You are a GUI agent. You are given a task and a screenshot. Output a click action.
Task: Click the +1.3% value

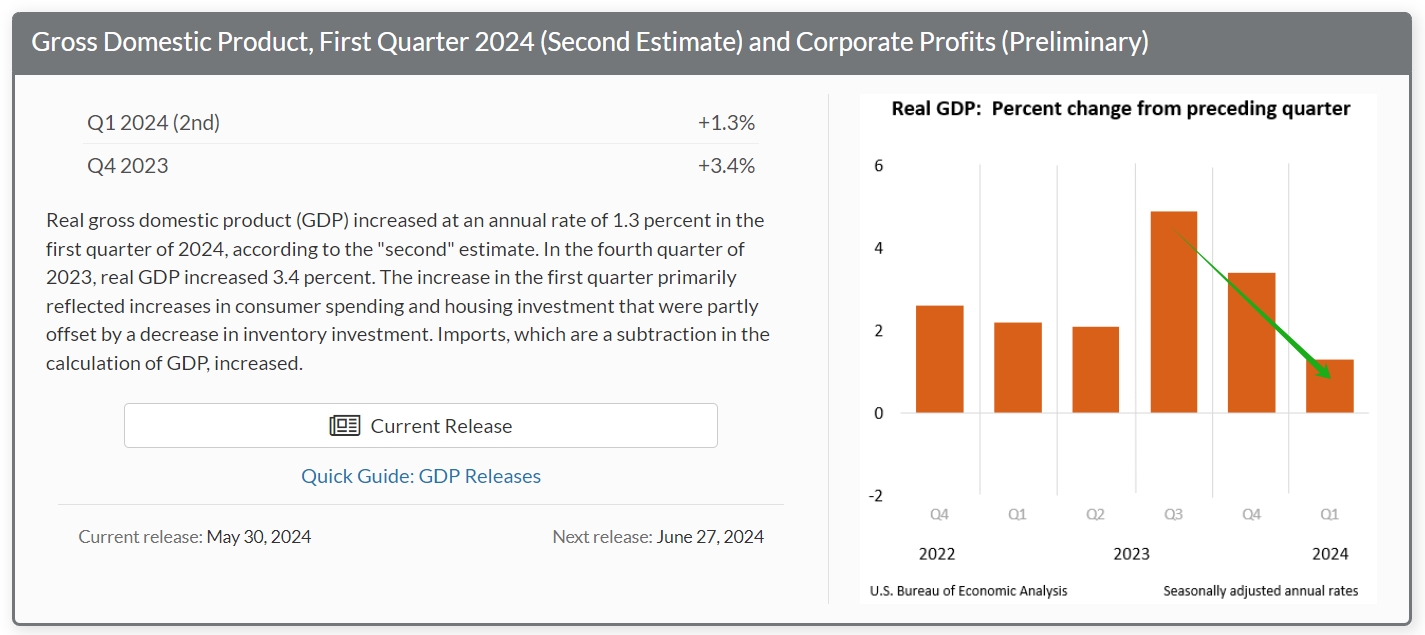coord(726,122)
